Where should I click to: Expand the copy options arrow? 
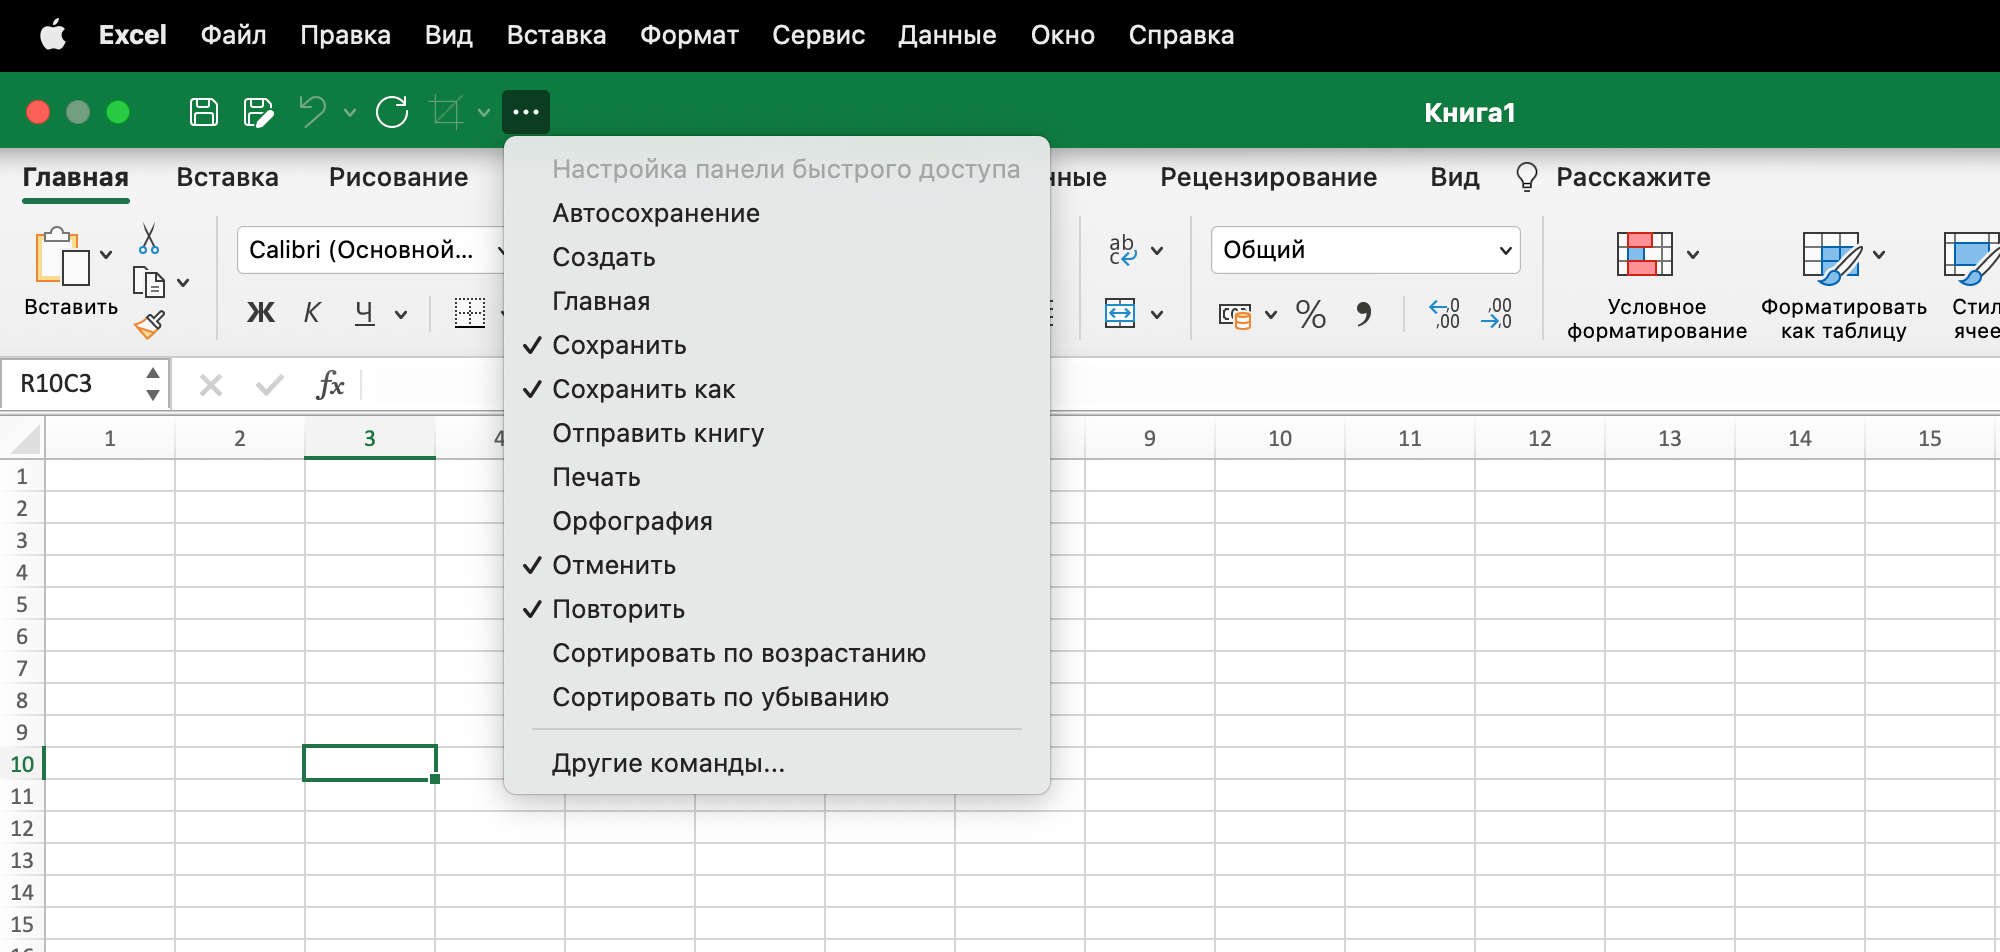183,283
